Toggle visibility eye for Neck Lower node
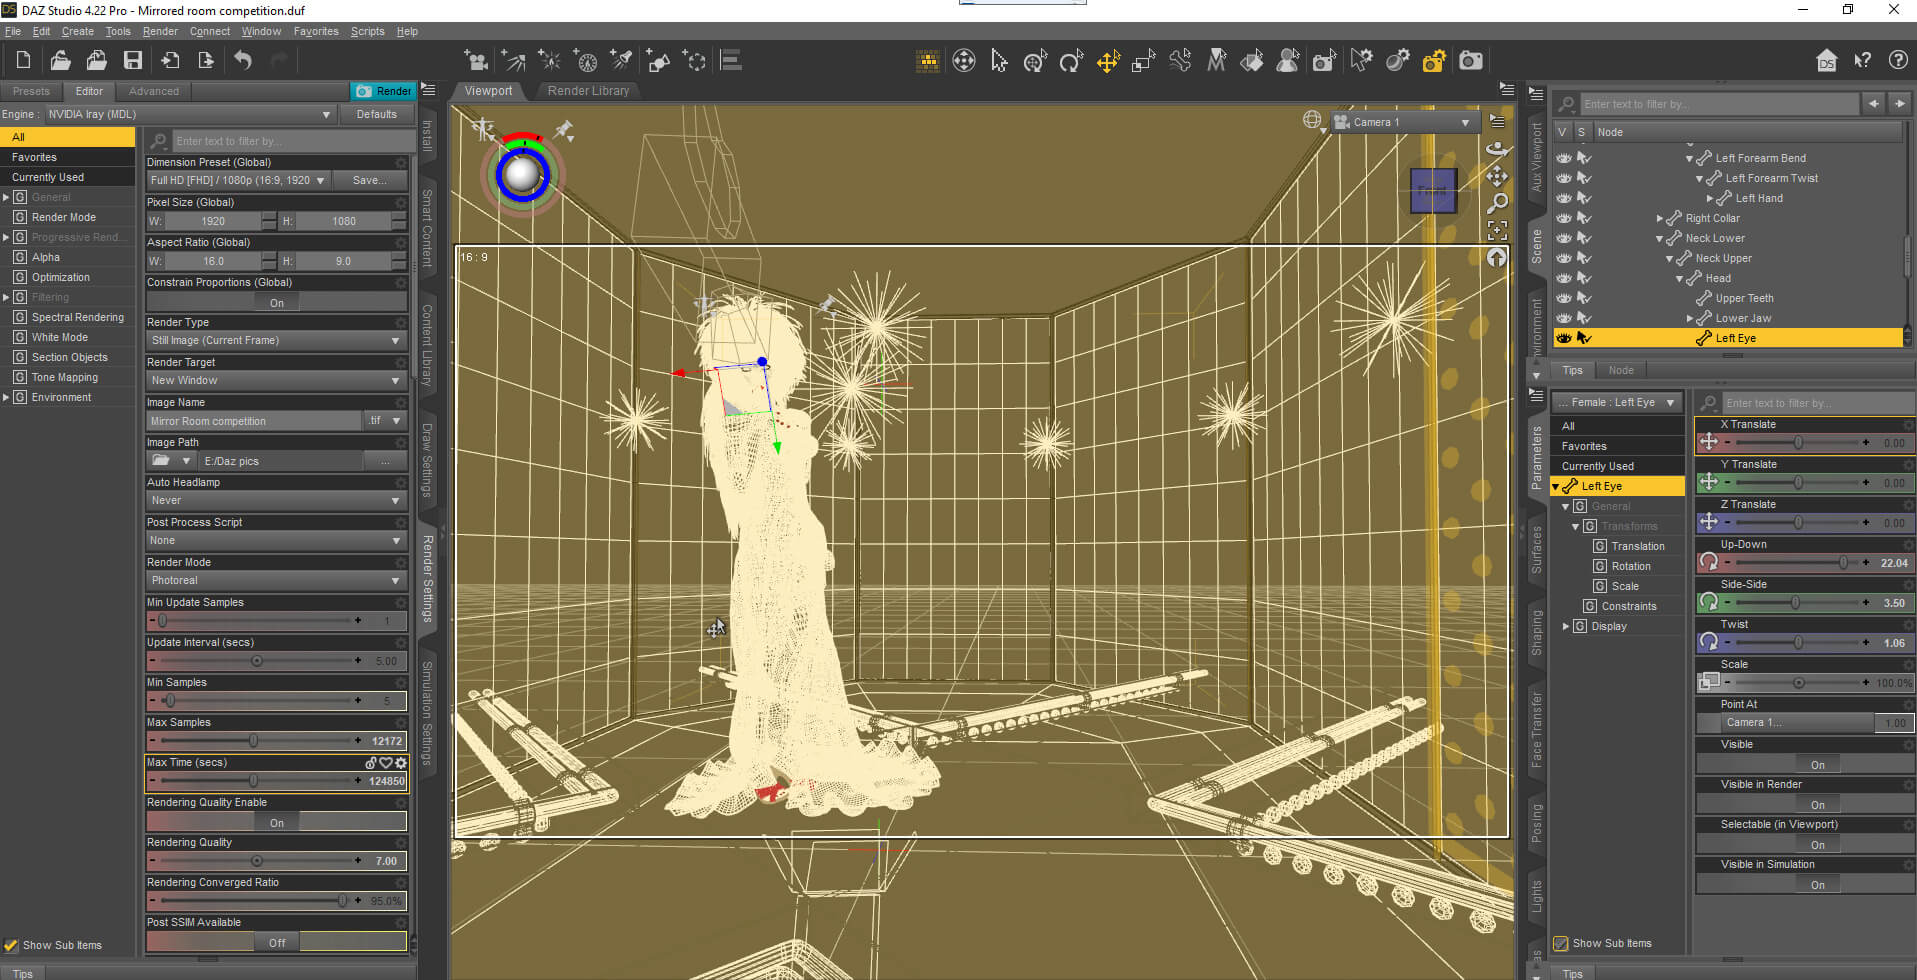Viewport: 1917px width, 980px height. (x=1564, y=238)
